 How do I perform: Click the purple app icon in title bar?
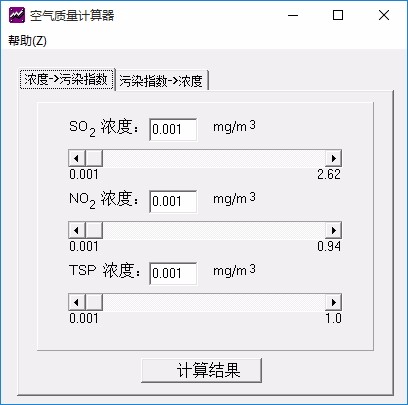tap(17, 15)
